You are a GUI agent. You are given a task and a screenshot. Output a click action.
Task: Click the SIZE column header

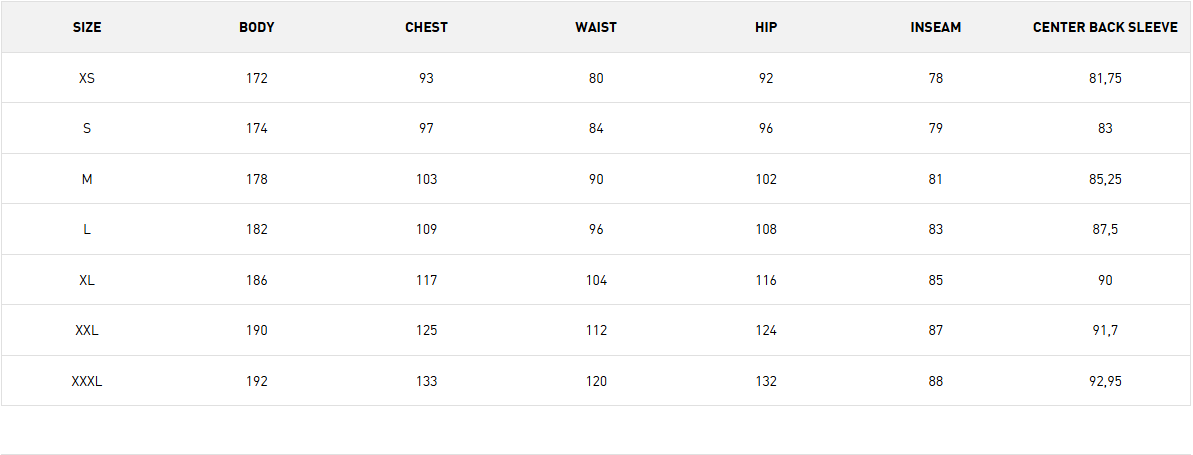click(x=87, y=27)
